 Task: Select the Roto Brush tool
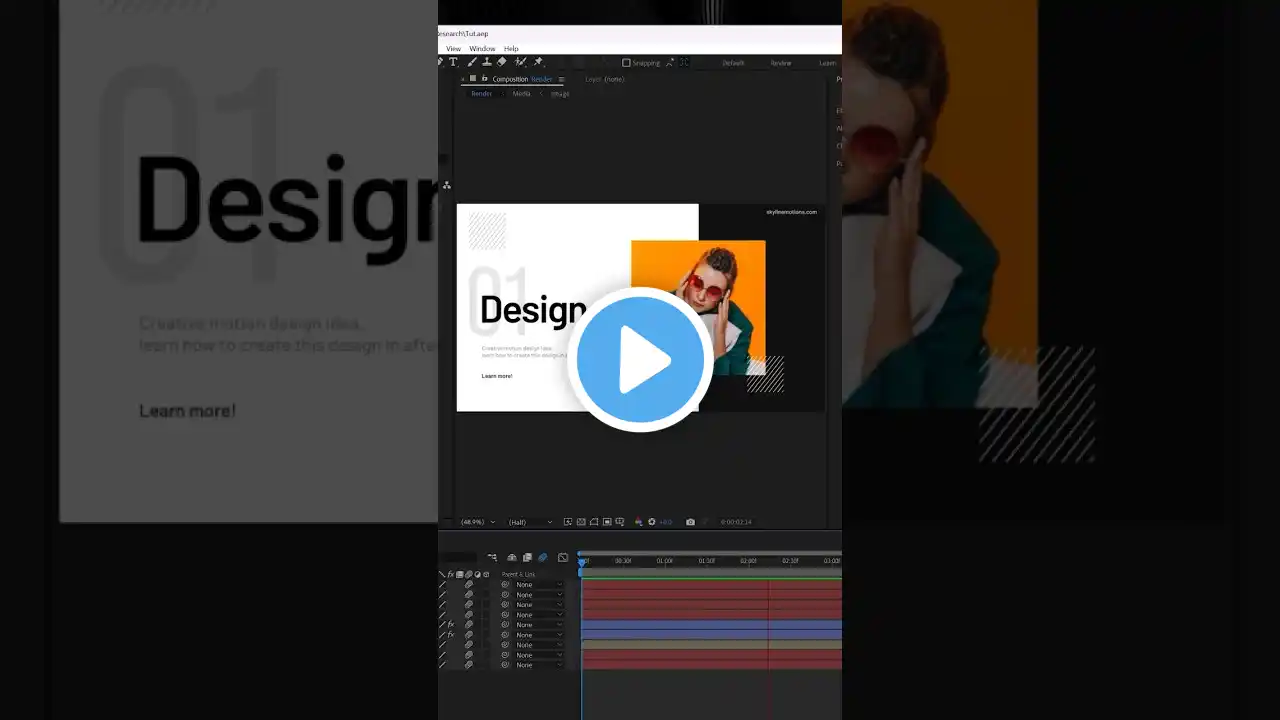coord(520,62)
